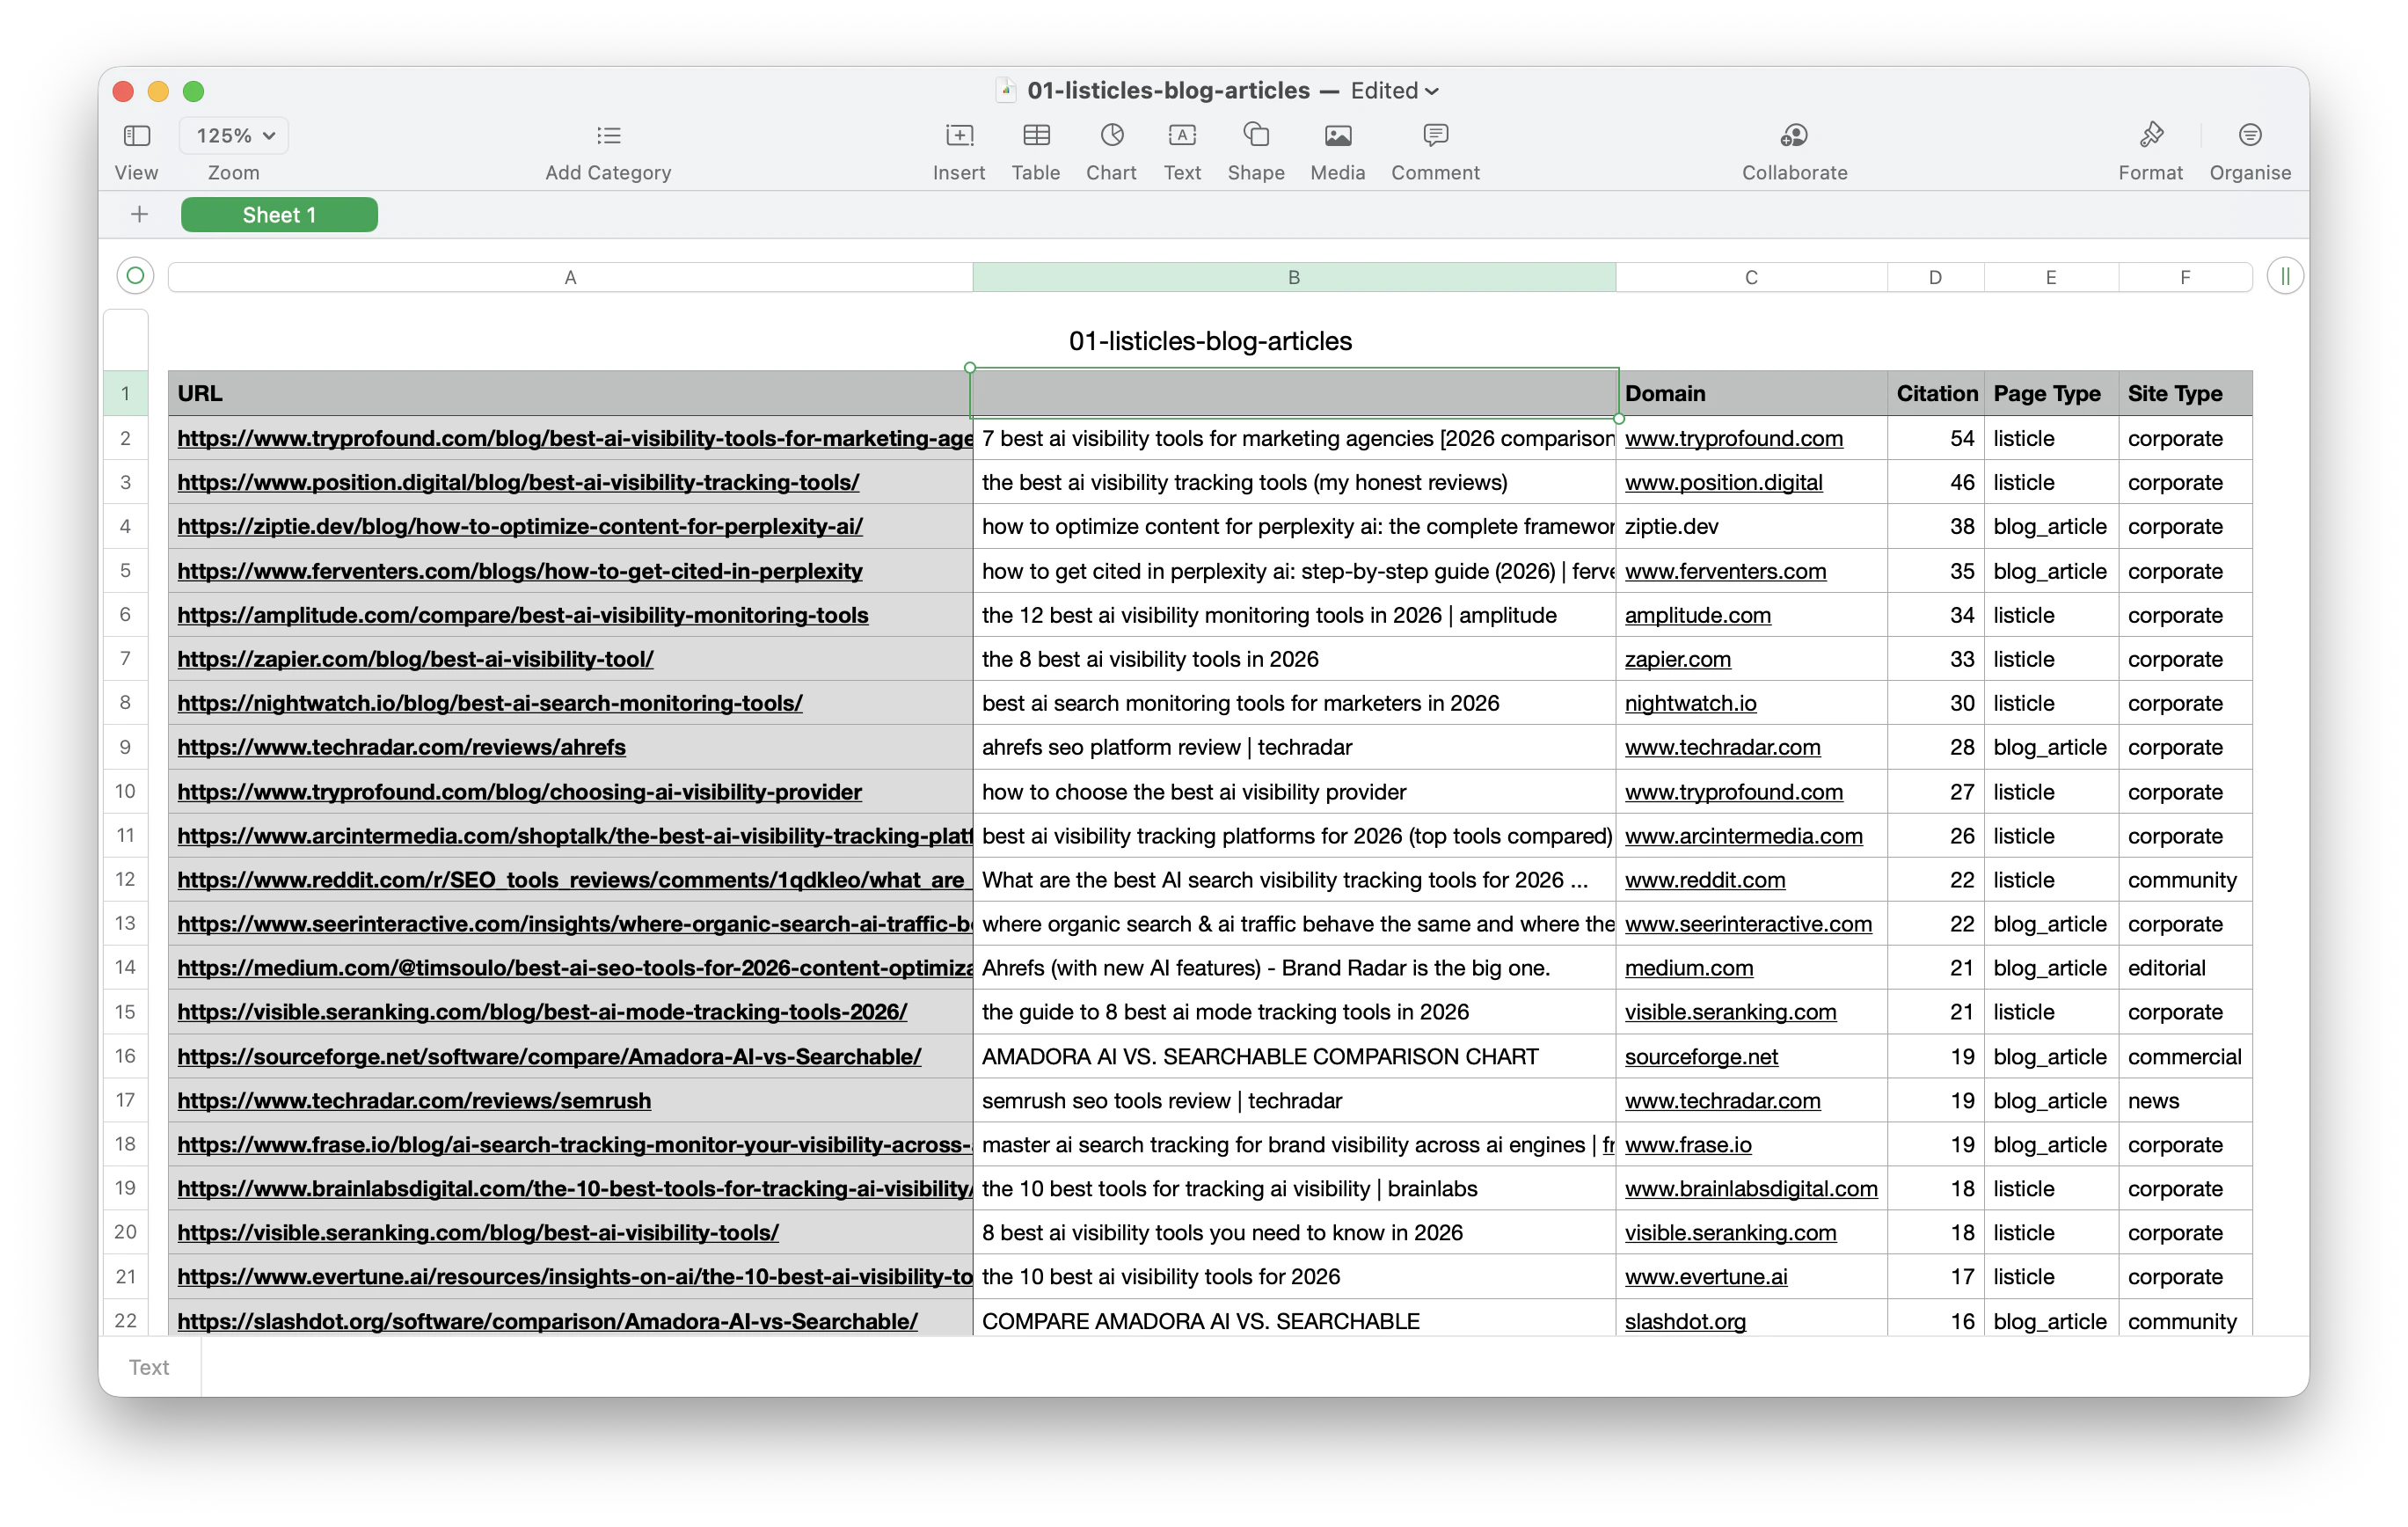Select cell 'the 10 best ai visibility tools for 2026'

[1294, 1277]
